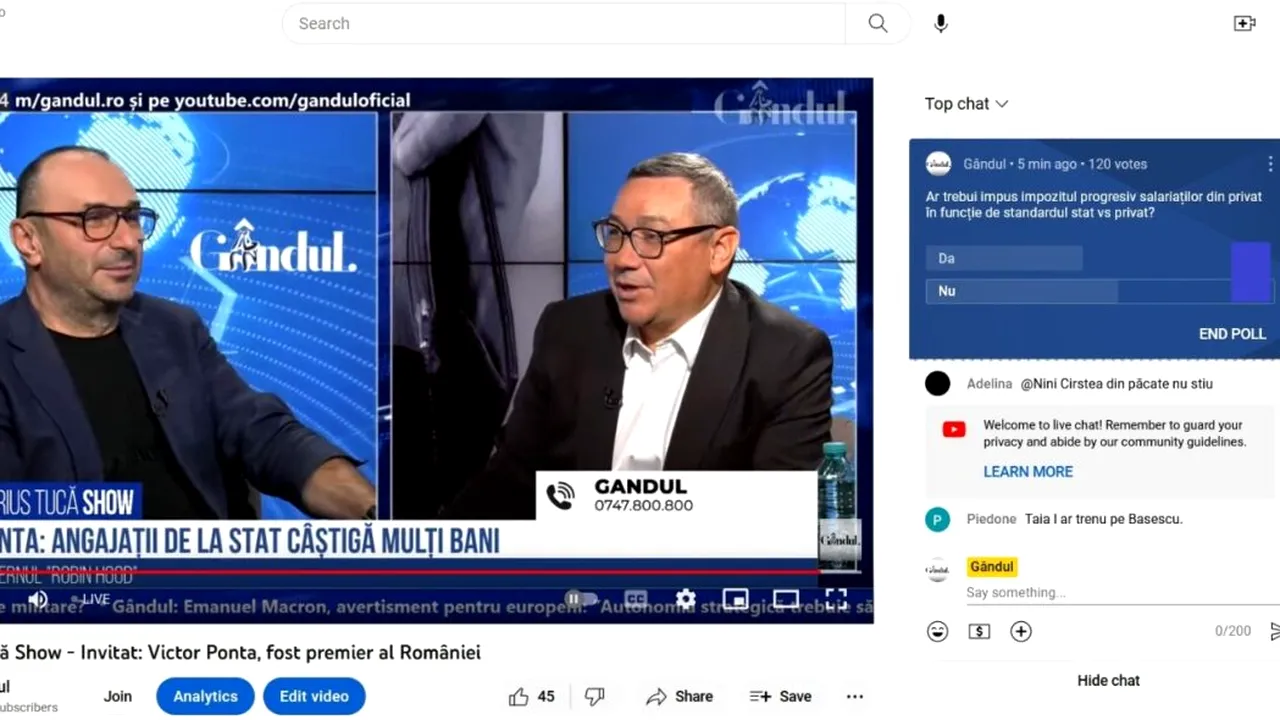Enter theater mode icon
The width and height of the screenshot is (1280, 720).
pyautogui.click(x=786, y=597)
